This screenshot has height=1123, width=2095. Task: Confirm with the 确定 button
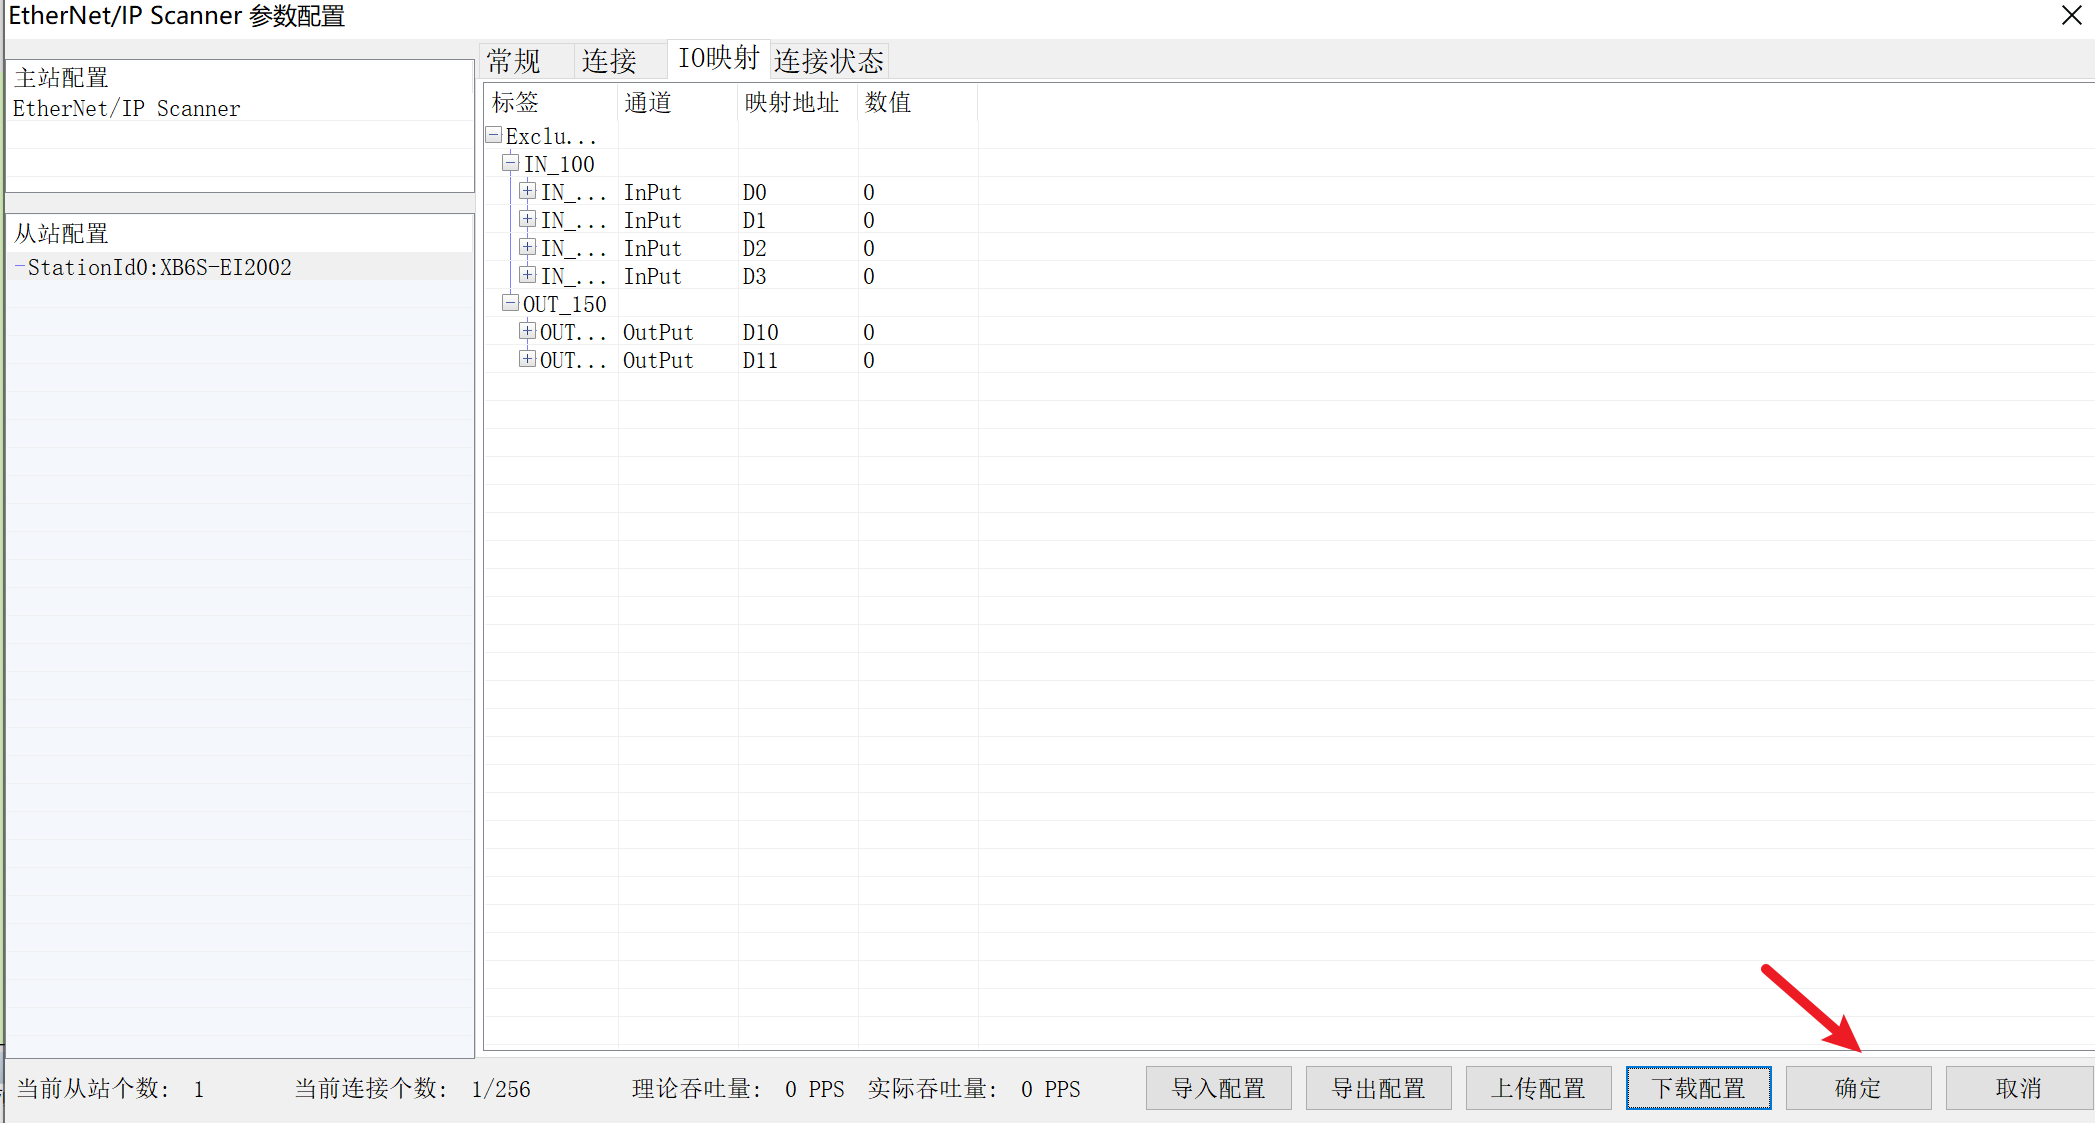pyautogui.click(x=1858, y=1088)
